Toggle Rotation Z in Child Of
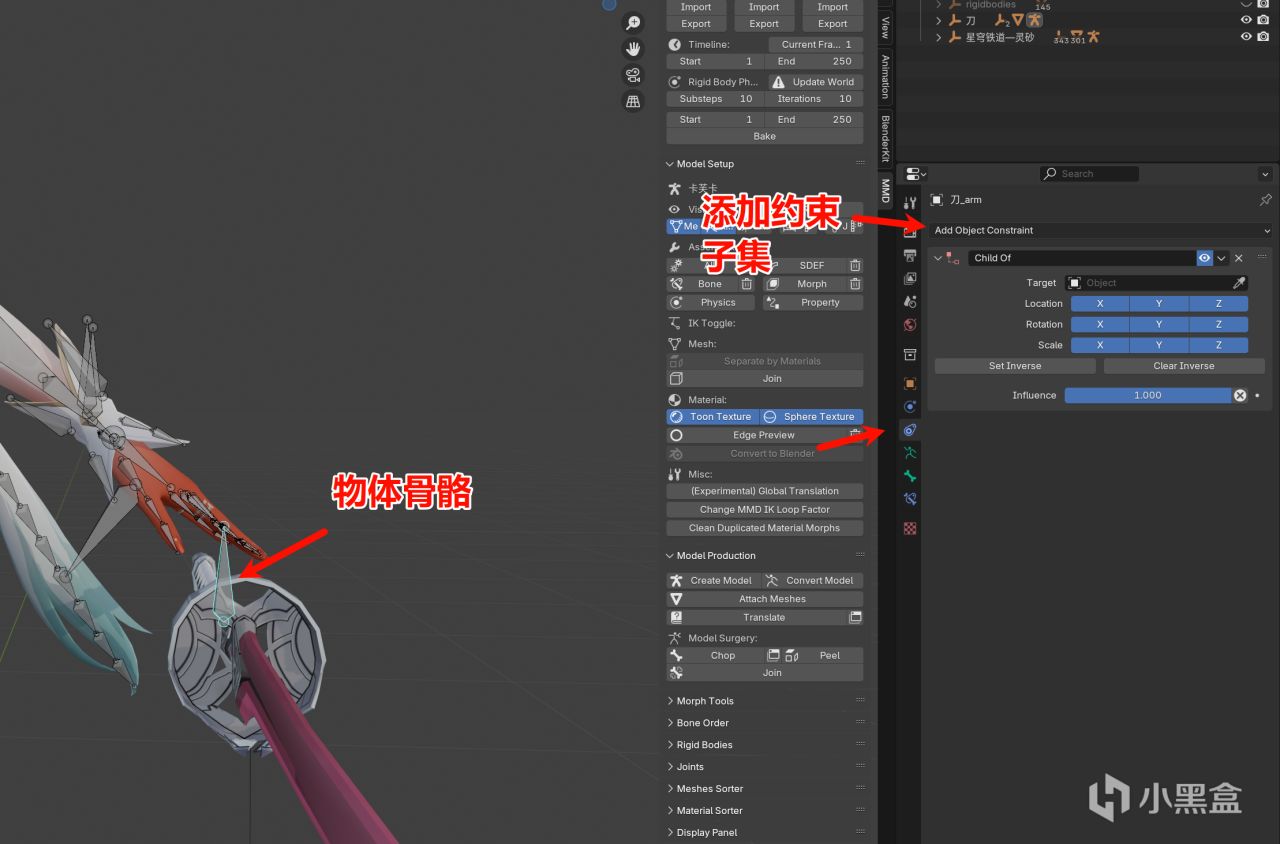 [1219, 324]
